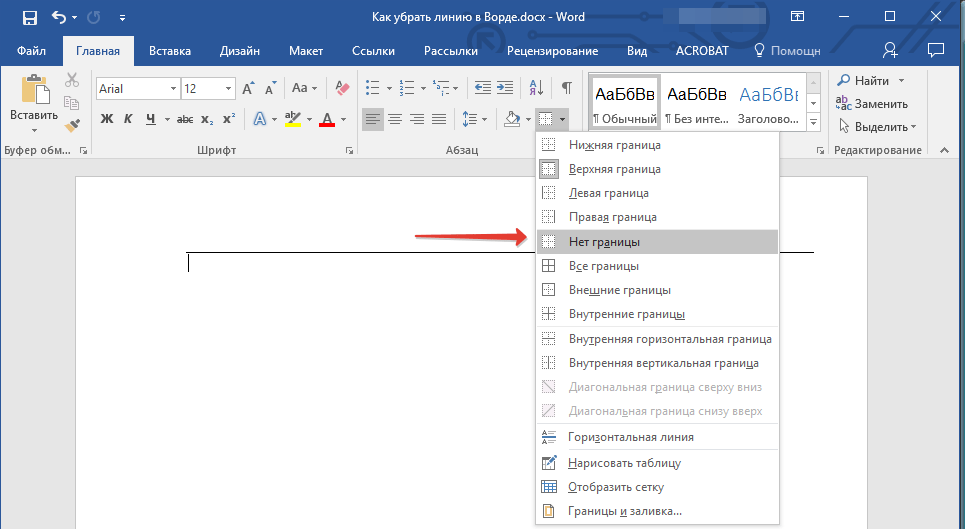The height and width of the screenshot is (529, 965).
Task: Show paragraph marks with the pilcrow icon
Action: tap(566, 88)
